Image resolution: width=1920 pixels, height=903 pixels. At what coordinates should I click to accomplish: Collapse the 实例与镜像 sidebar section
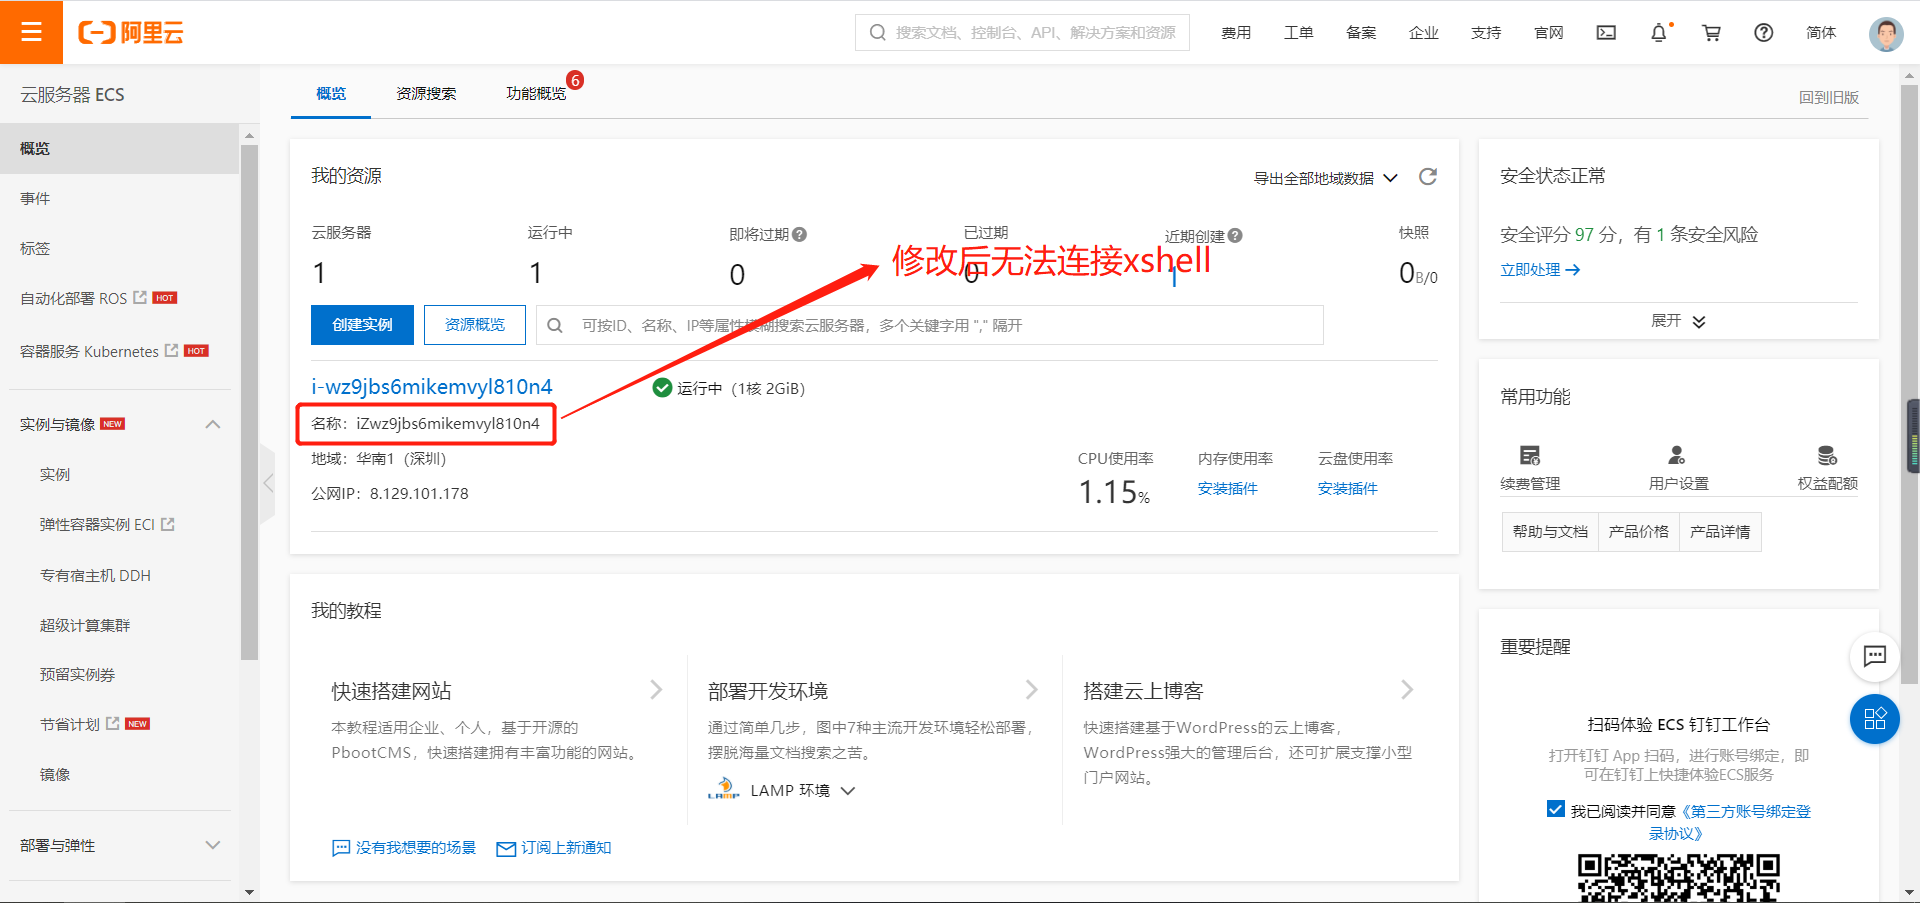(x=213, y=424)
